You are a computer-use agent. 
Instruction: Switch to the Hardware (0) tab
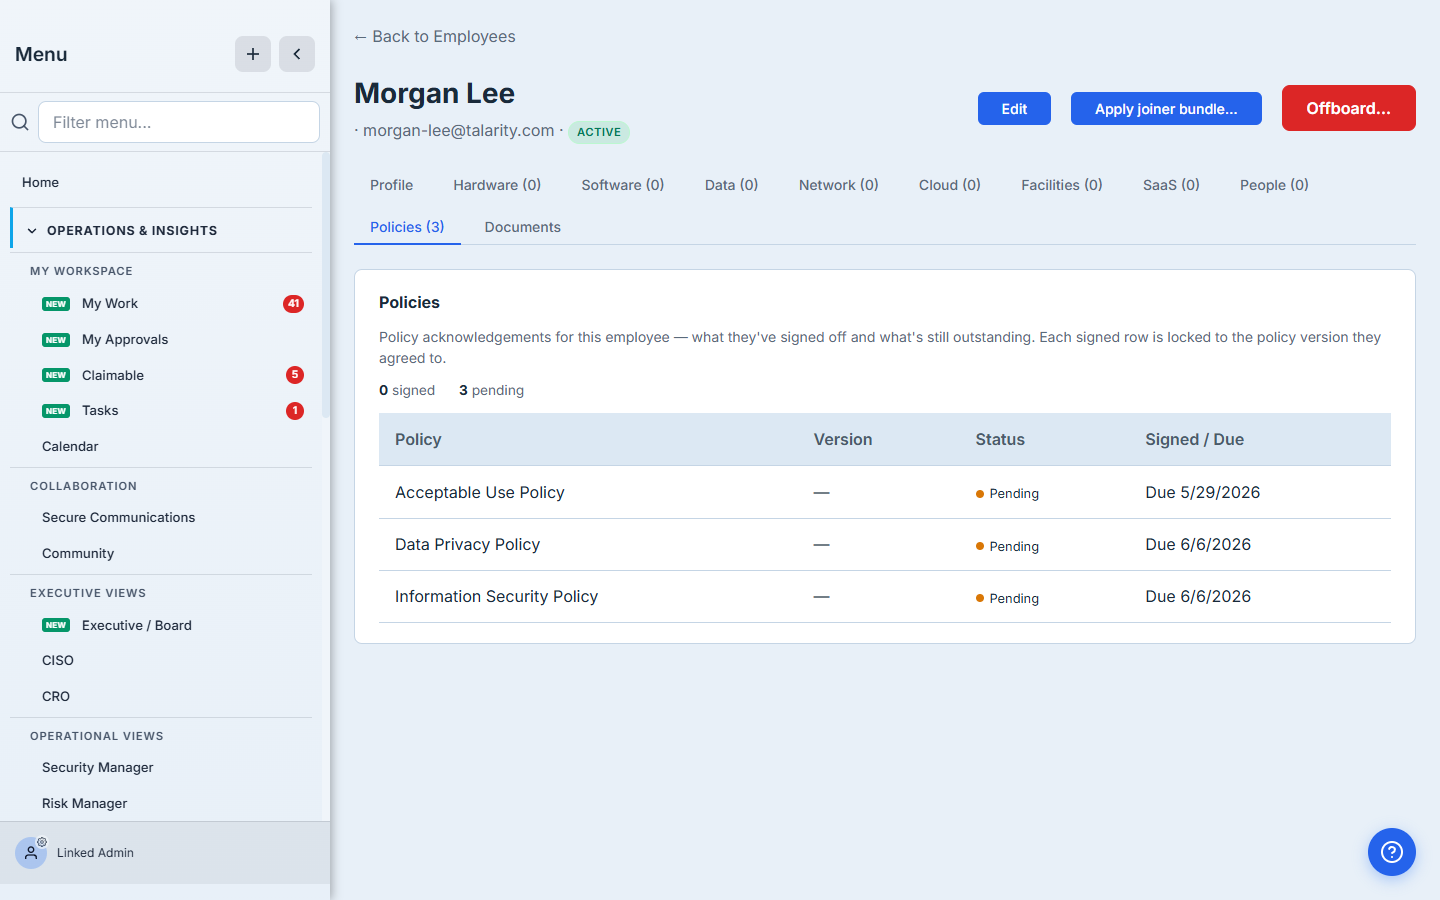(x=497, y=185)
